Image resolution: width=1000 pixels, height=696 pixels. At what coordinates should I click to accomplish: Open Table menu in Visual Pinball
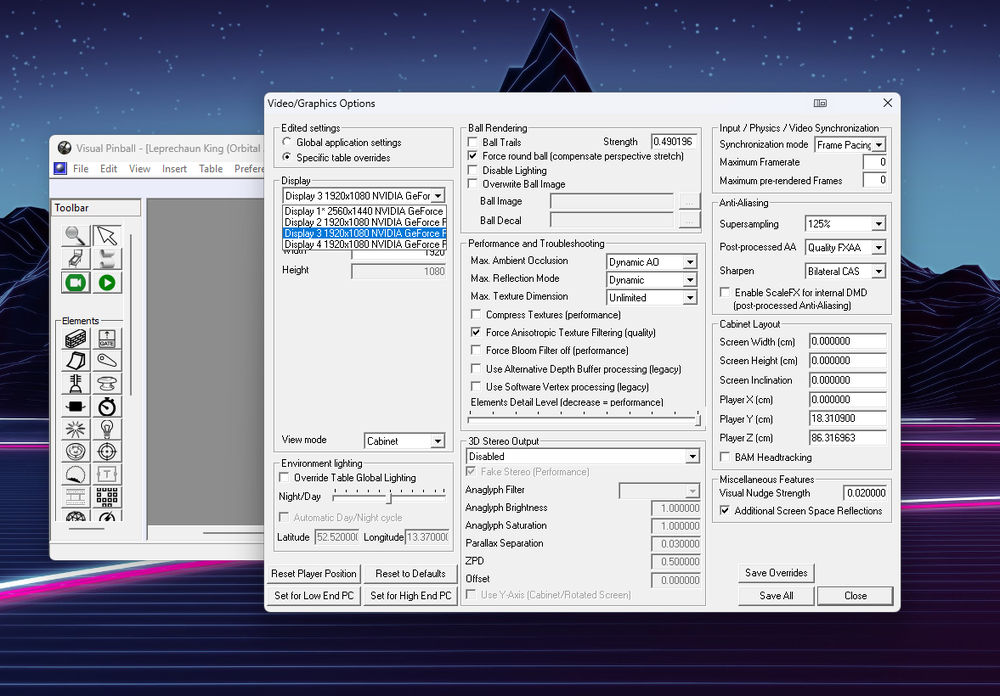tap(210, 168)
